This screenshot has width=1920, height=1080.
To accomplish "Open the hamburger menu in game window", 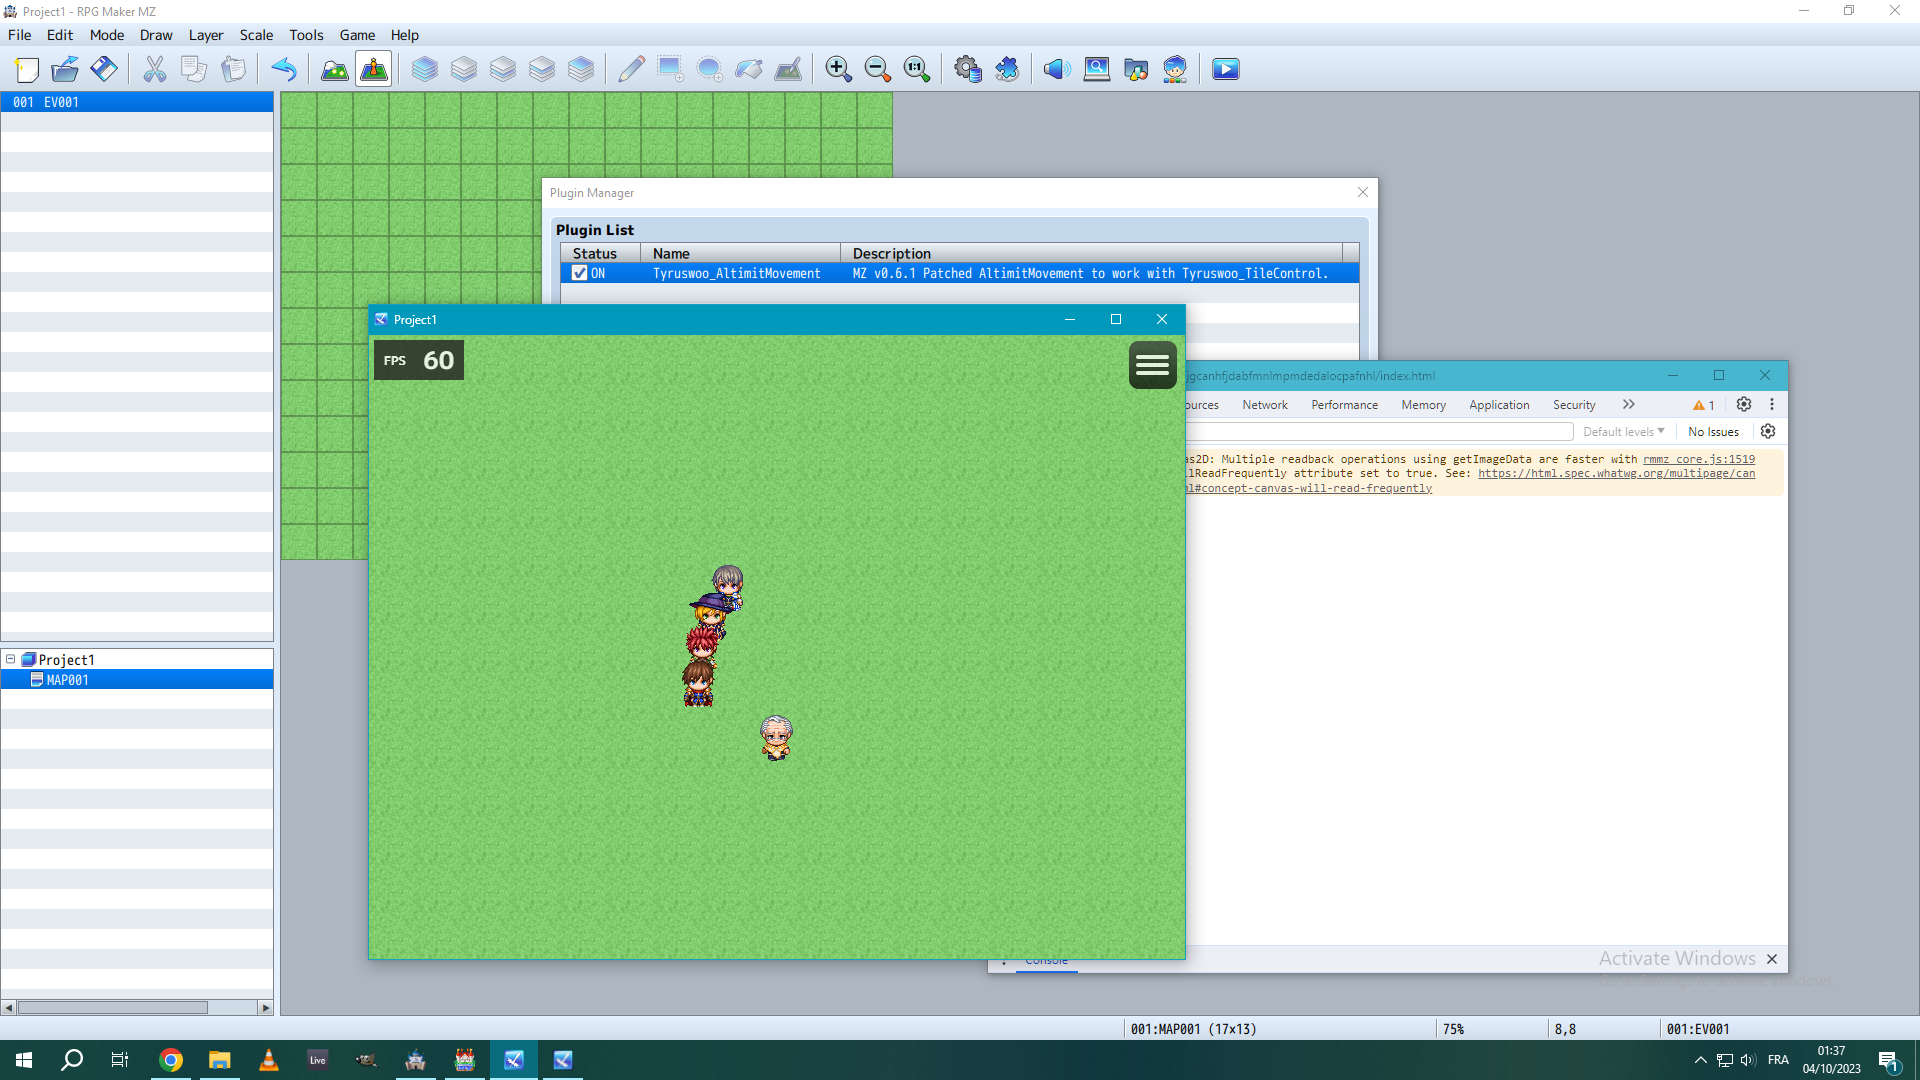I will tap(1152, 364).
